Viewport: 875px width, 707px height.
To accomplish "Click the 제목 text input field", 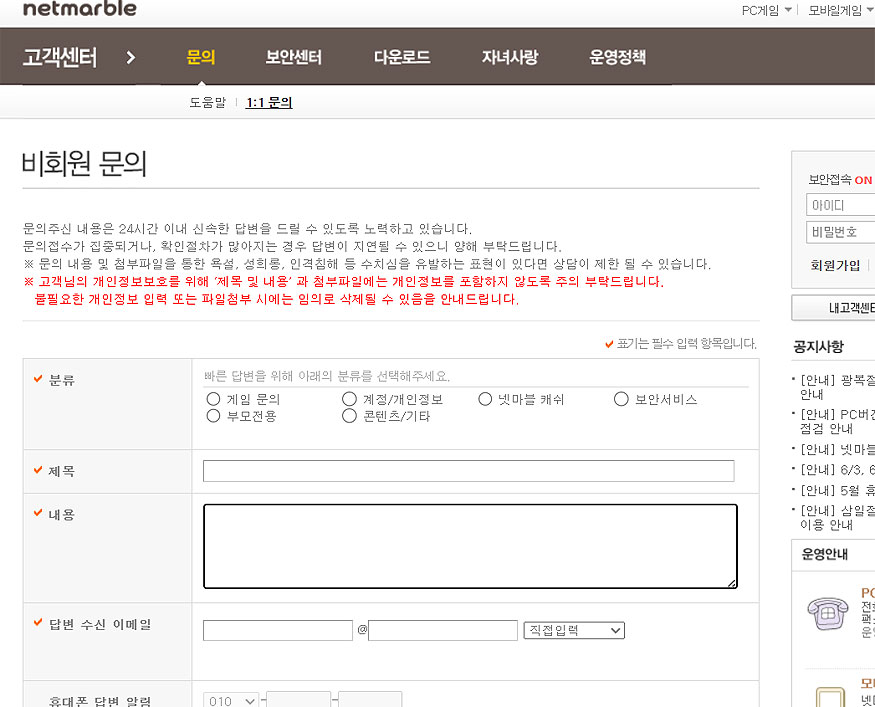I will click(468, 471).
